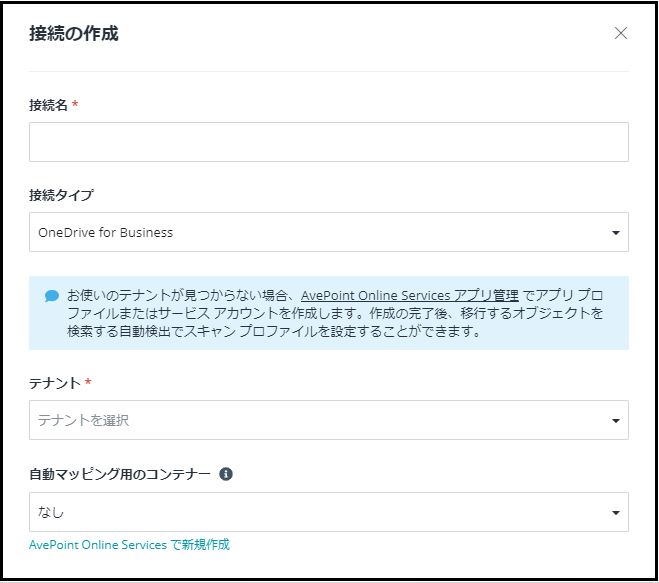Click the 接続名 field label
Screen dimensions: 659x583
[48, 105]
